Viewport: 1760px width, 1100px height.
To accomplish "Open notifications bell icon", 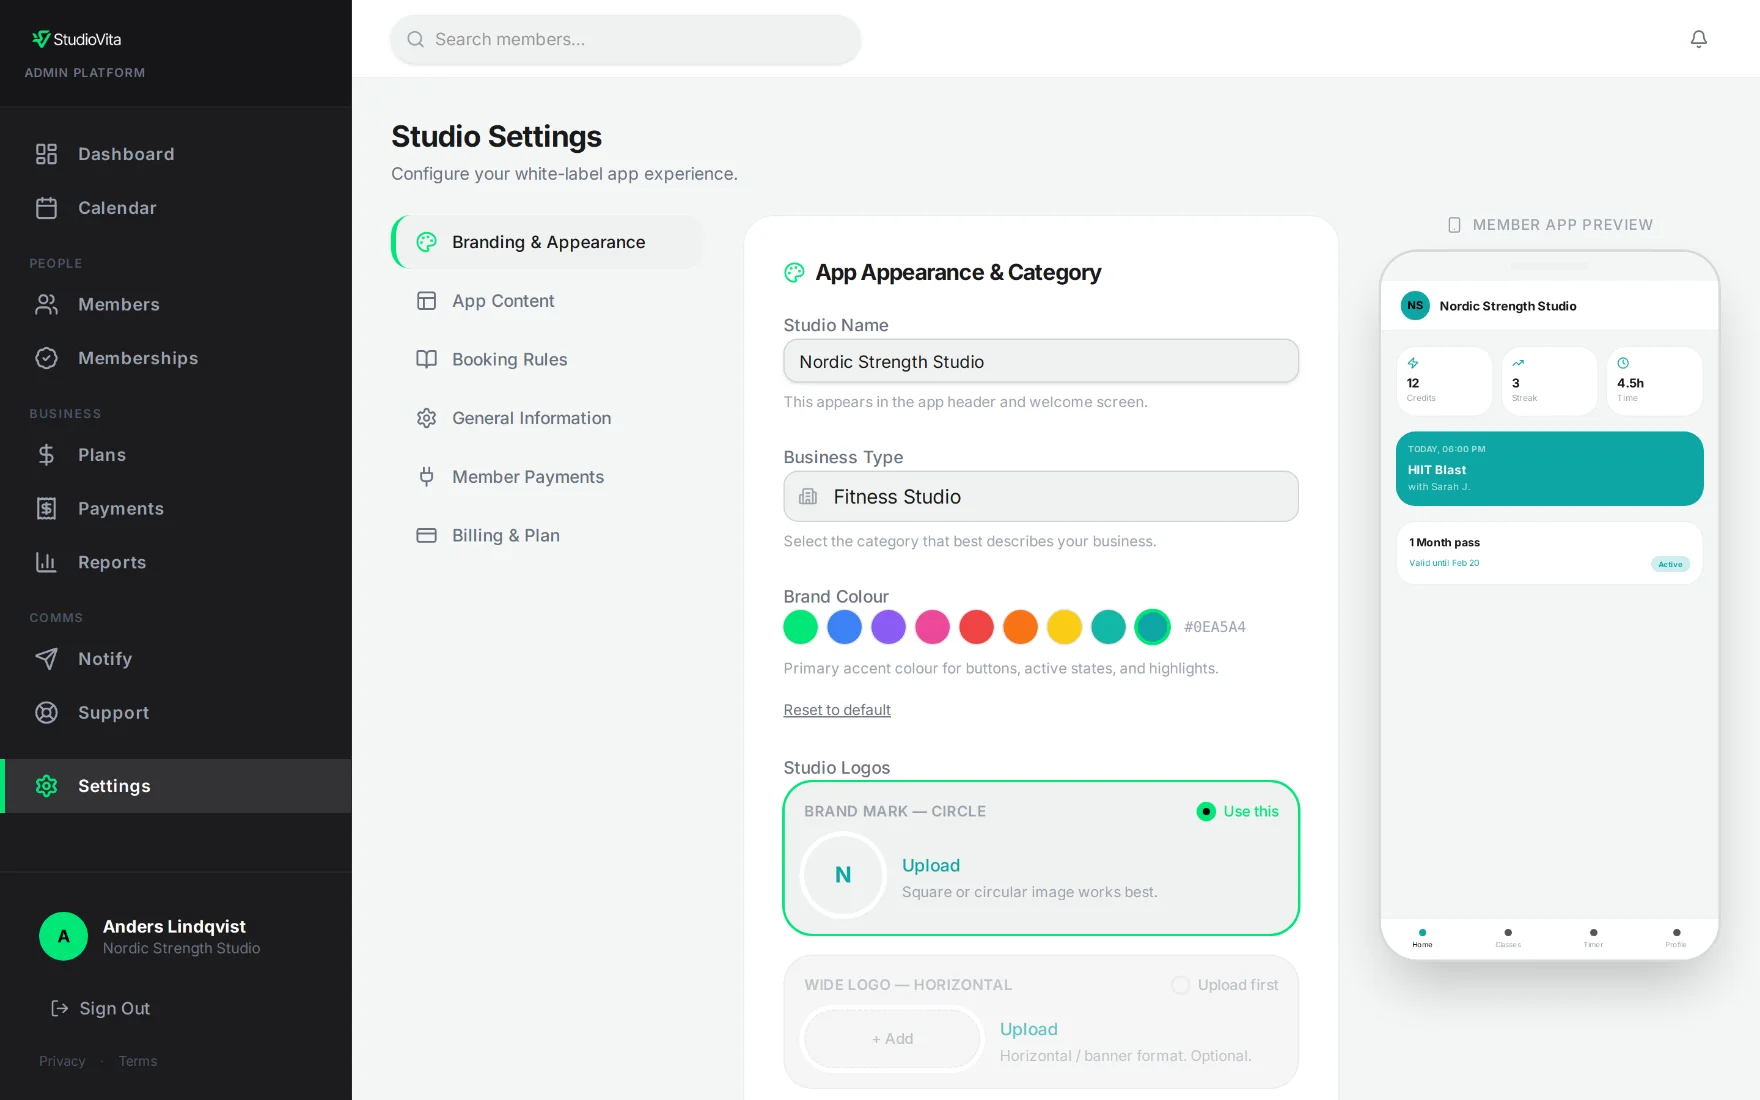I will [1698, 39].
